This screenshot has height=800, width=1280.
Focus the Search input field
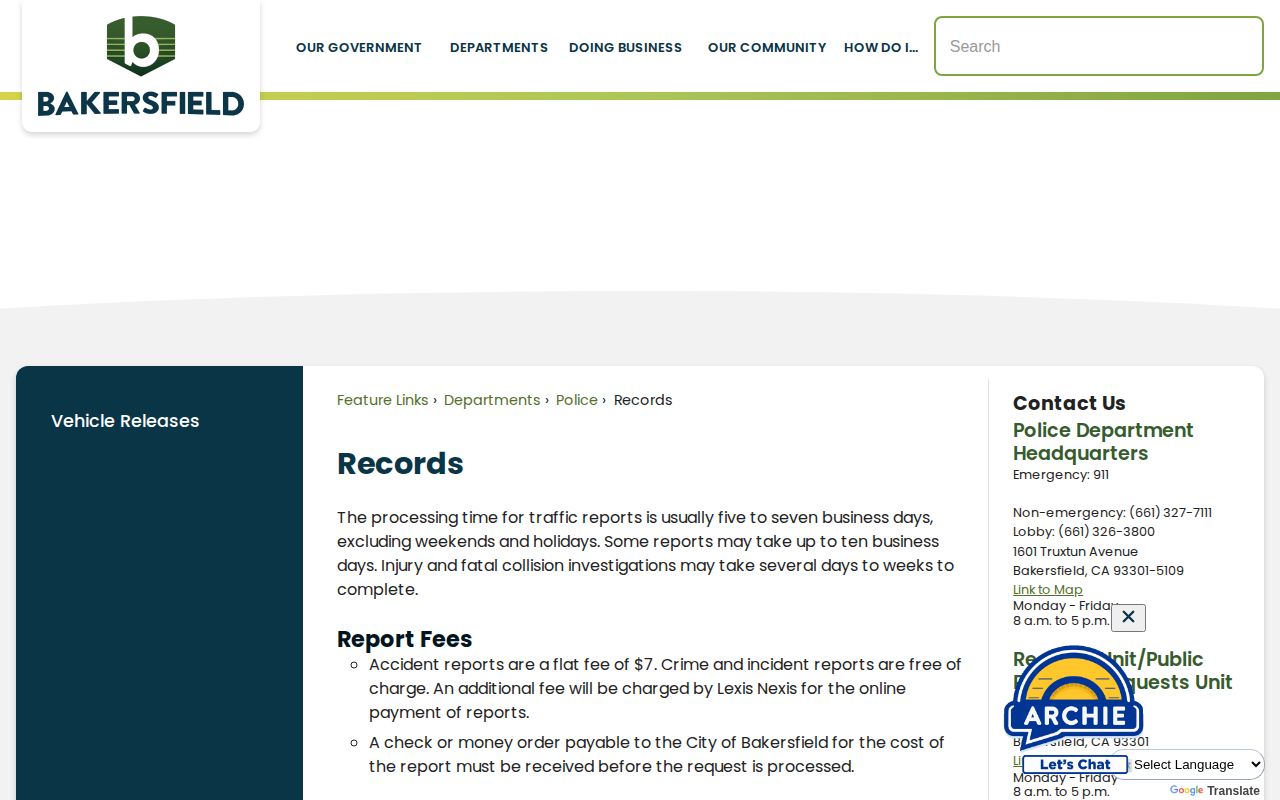[1099, 46]
